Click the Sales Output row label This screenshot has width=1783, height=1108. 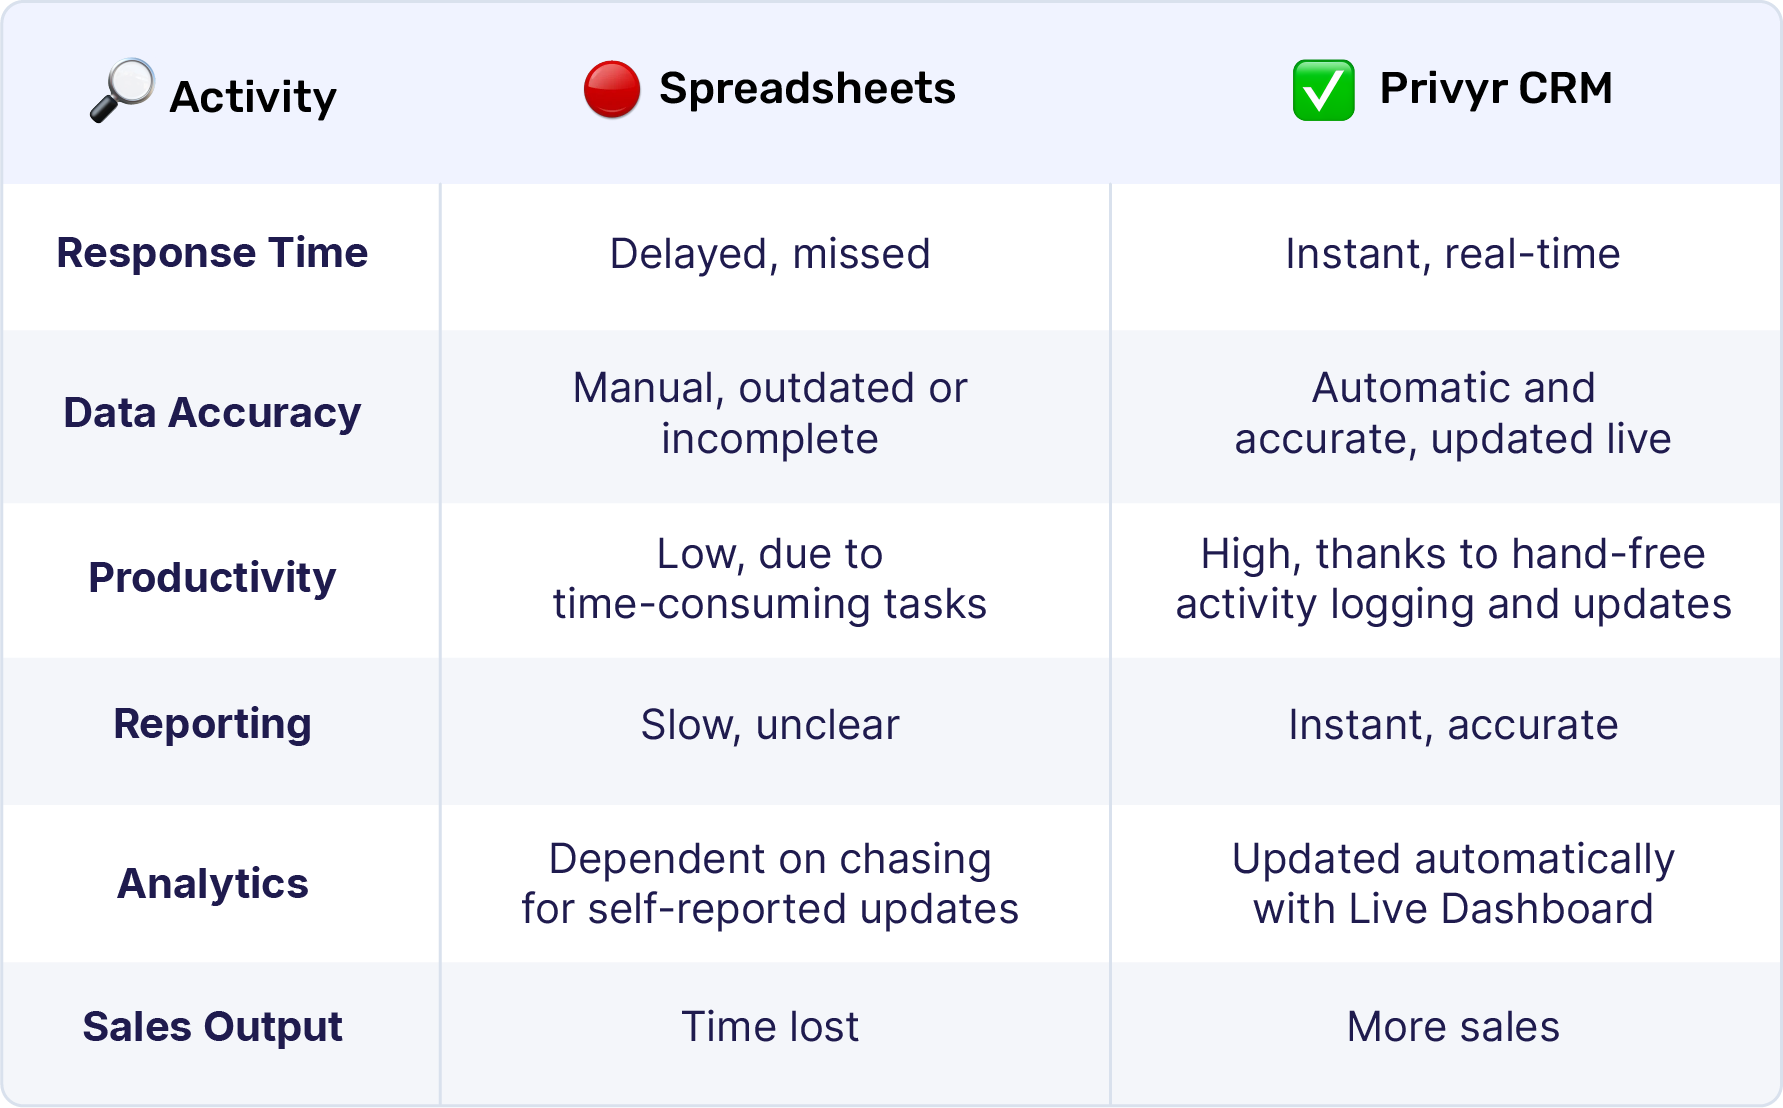pos(212,1027)
